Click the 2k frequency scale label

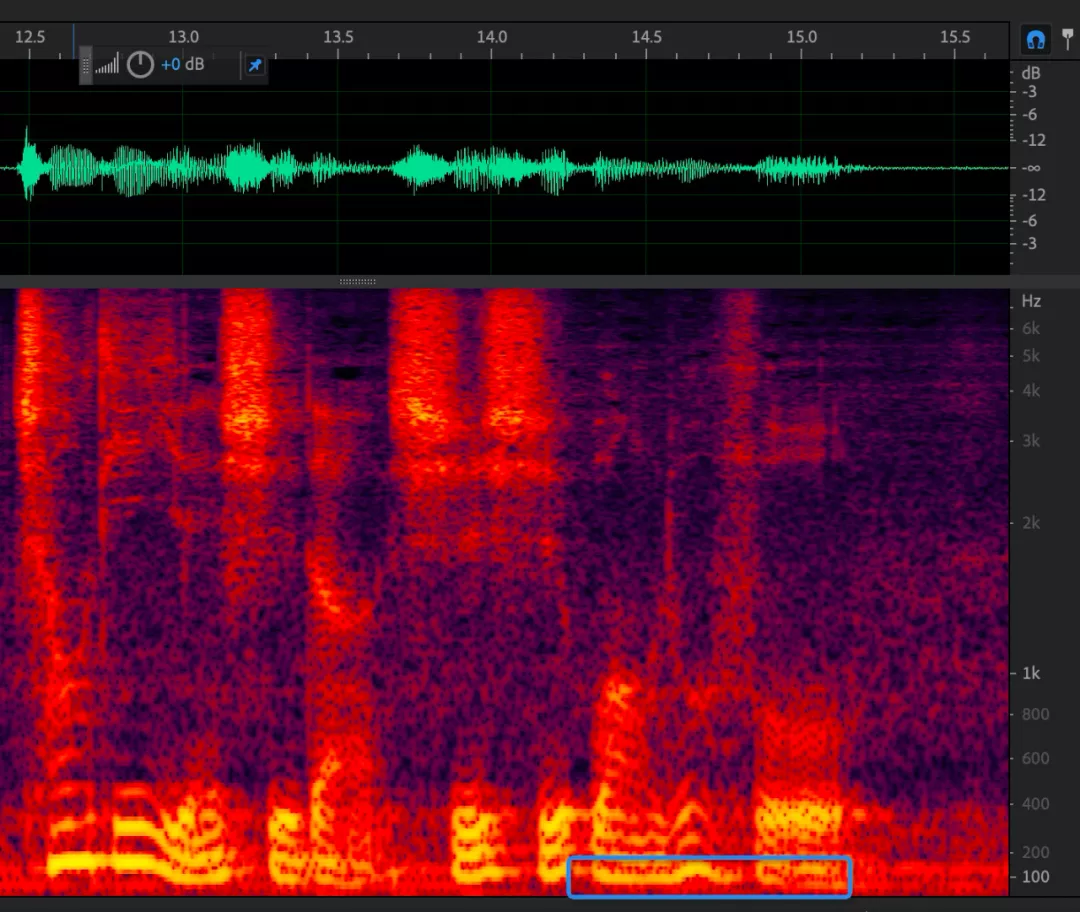click(x=1031, y=524)
